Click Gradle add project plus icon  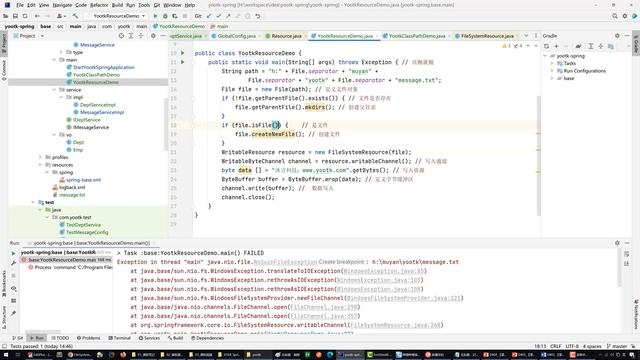click(x=556, y=46)
